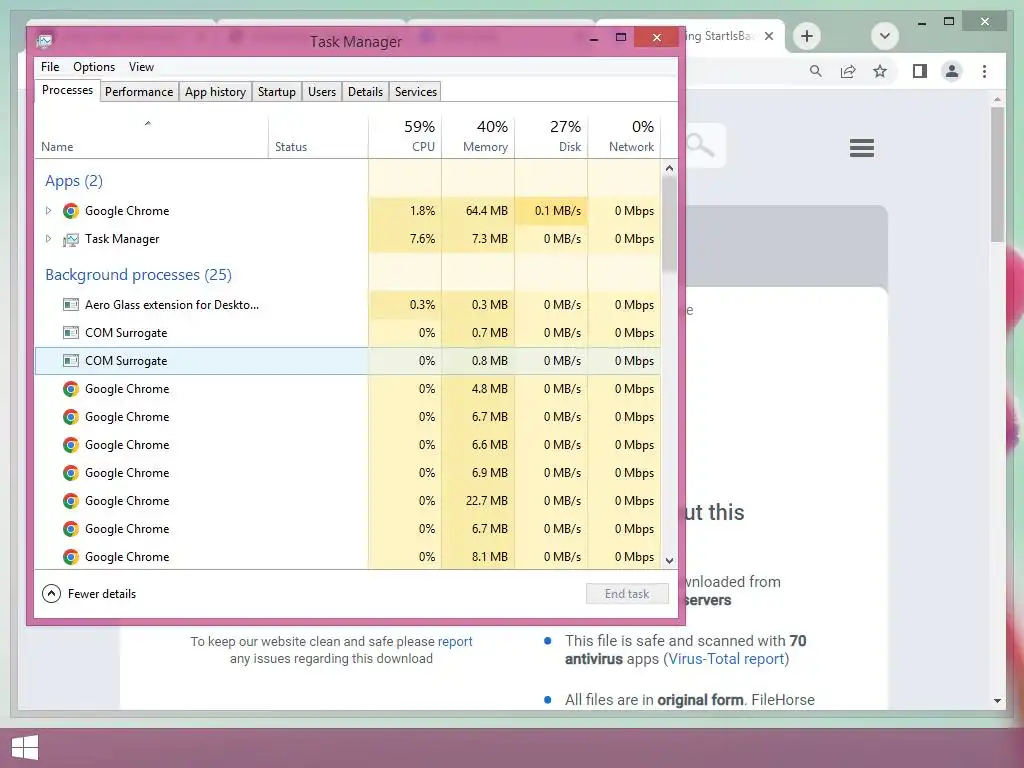
Task: Click the Windows Start button
Action: coord(25,748)
